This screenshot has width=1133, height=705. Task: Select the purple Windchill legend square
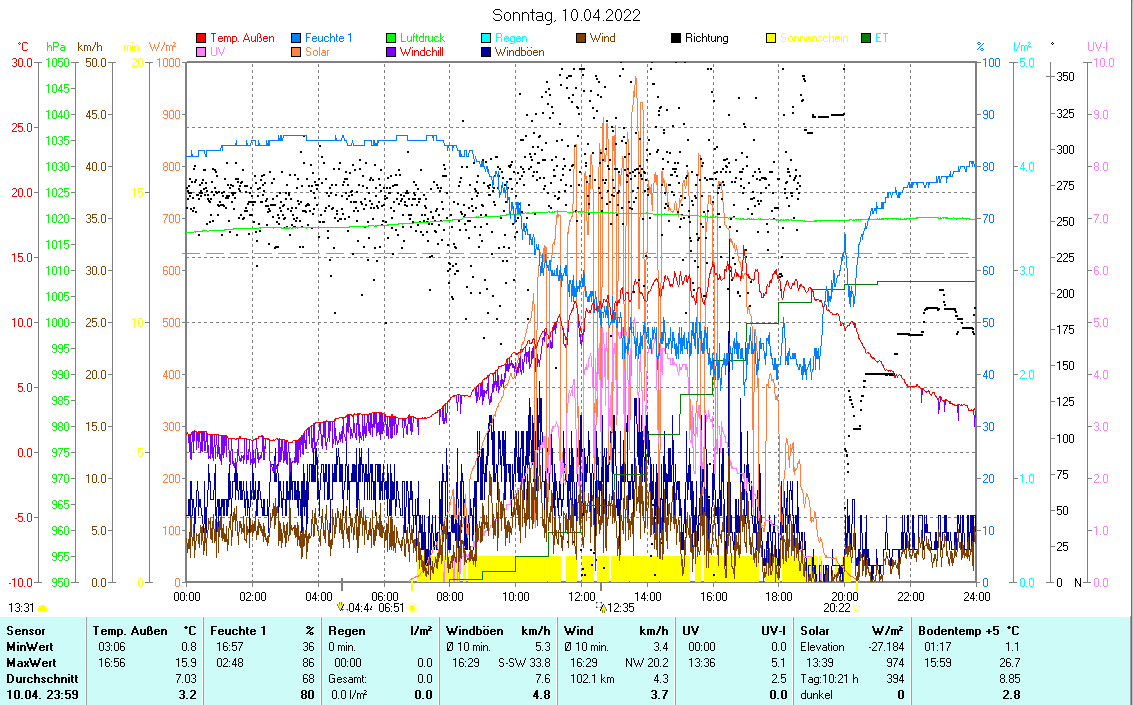coord(392,52)
